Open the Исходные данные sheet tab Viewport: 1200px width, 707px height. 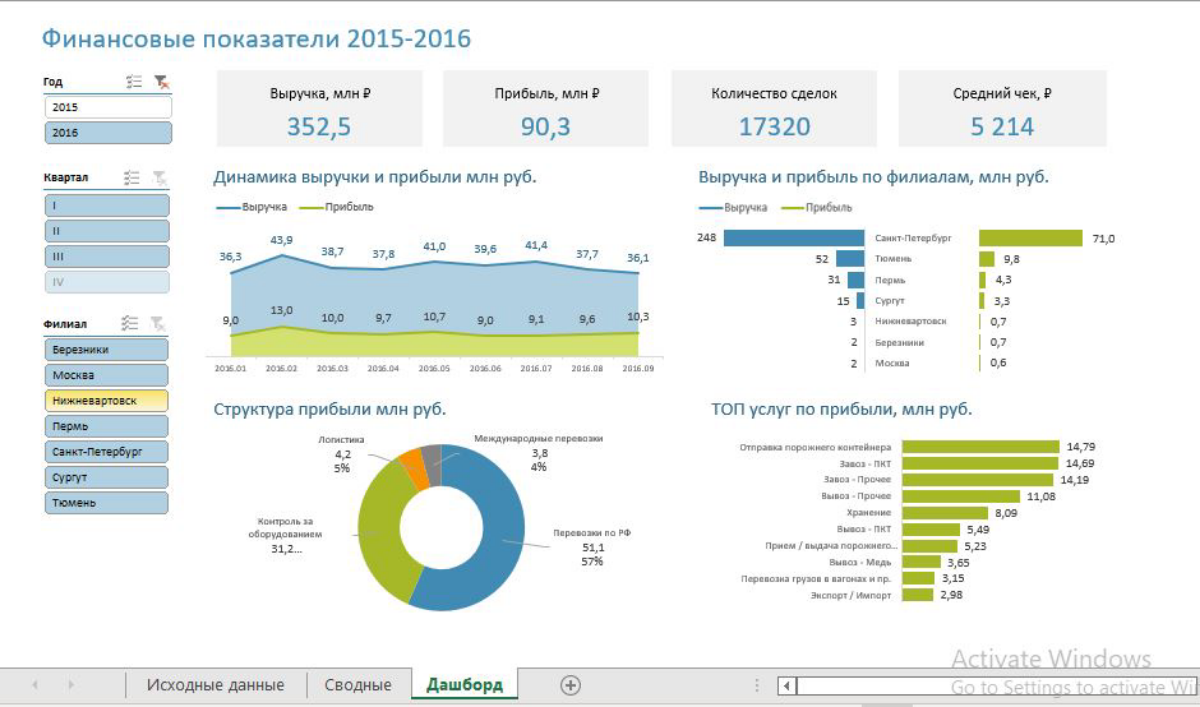(215, 685)
